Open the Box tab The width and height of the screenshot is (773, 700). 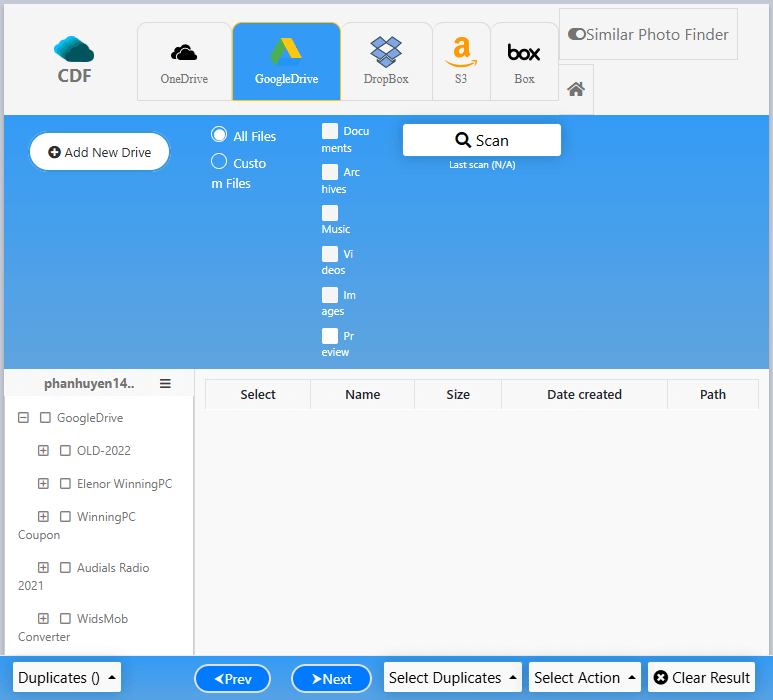tap(524, 62)
